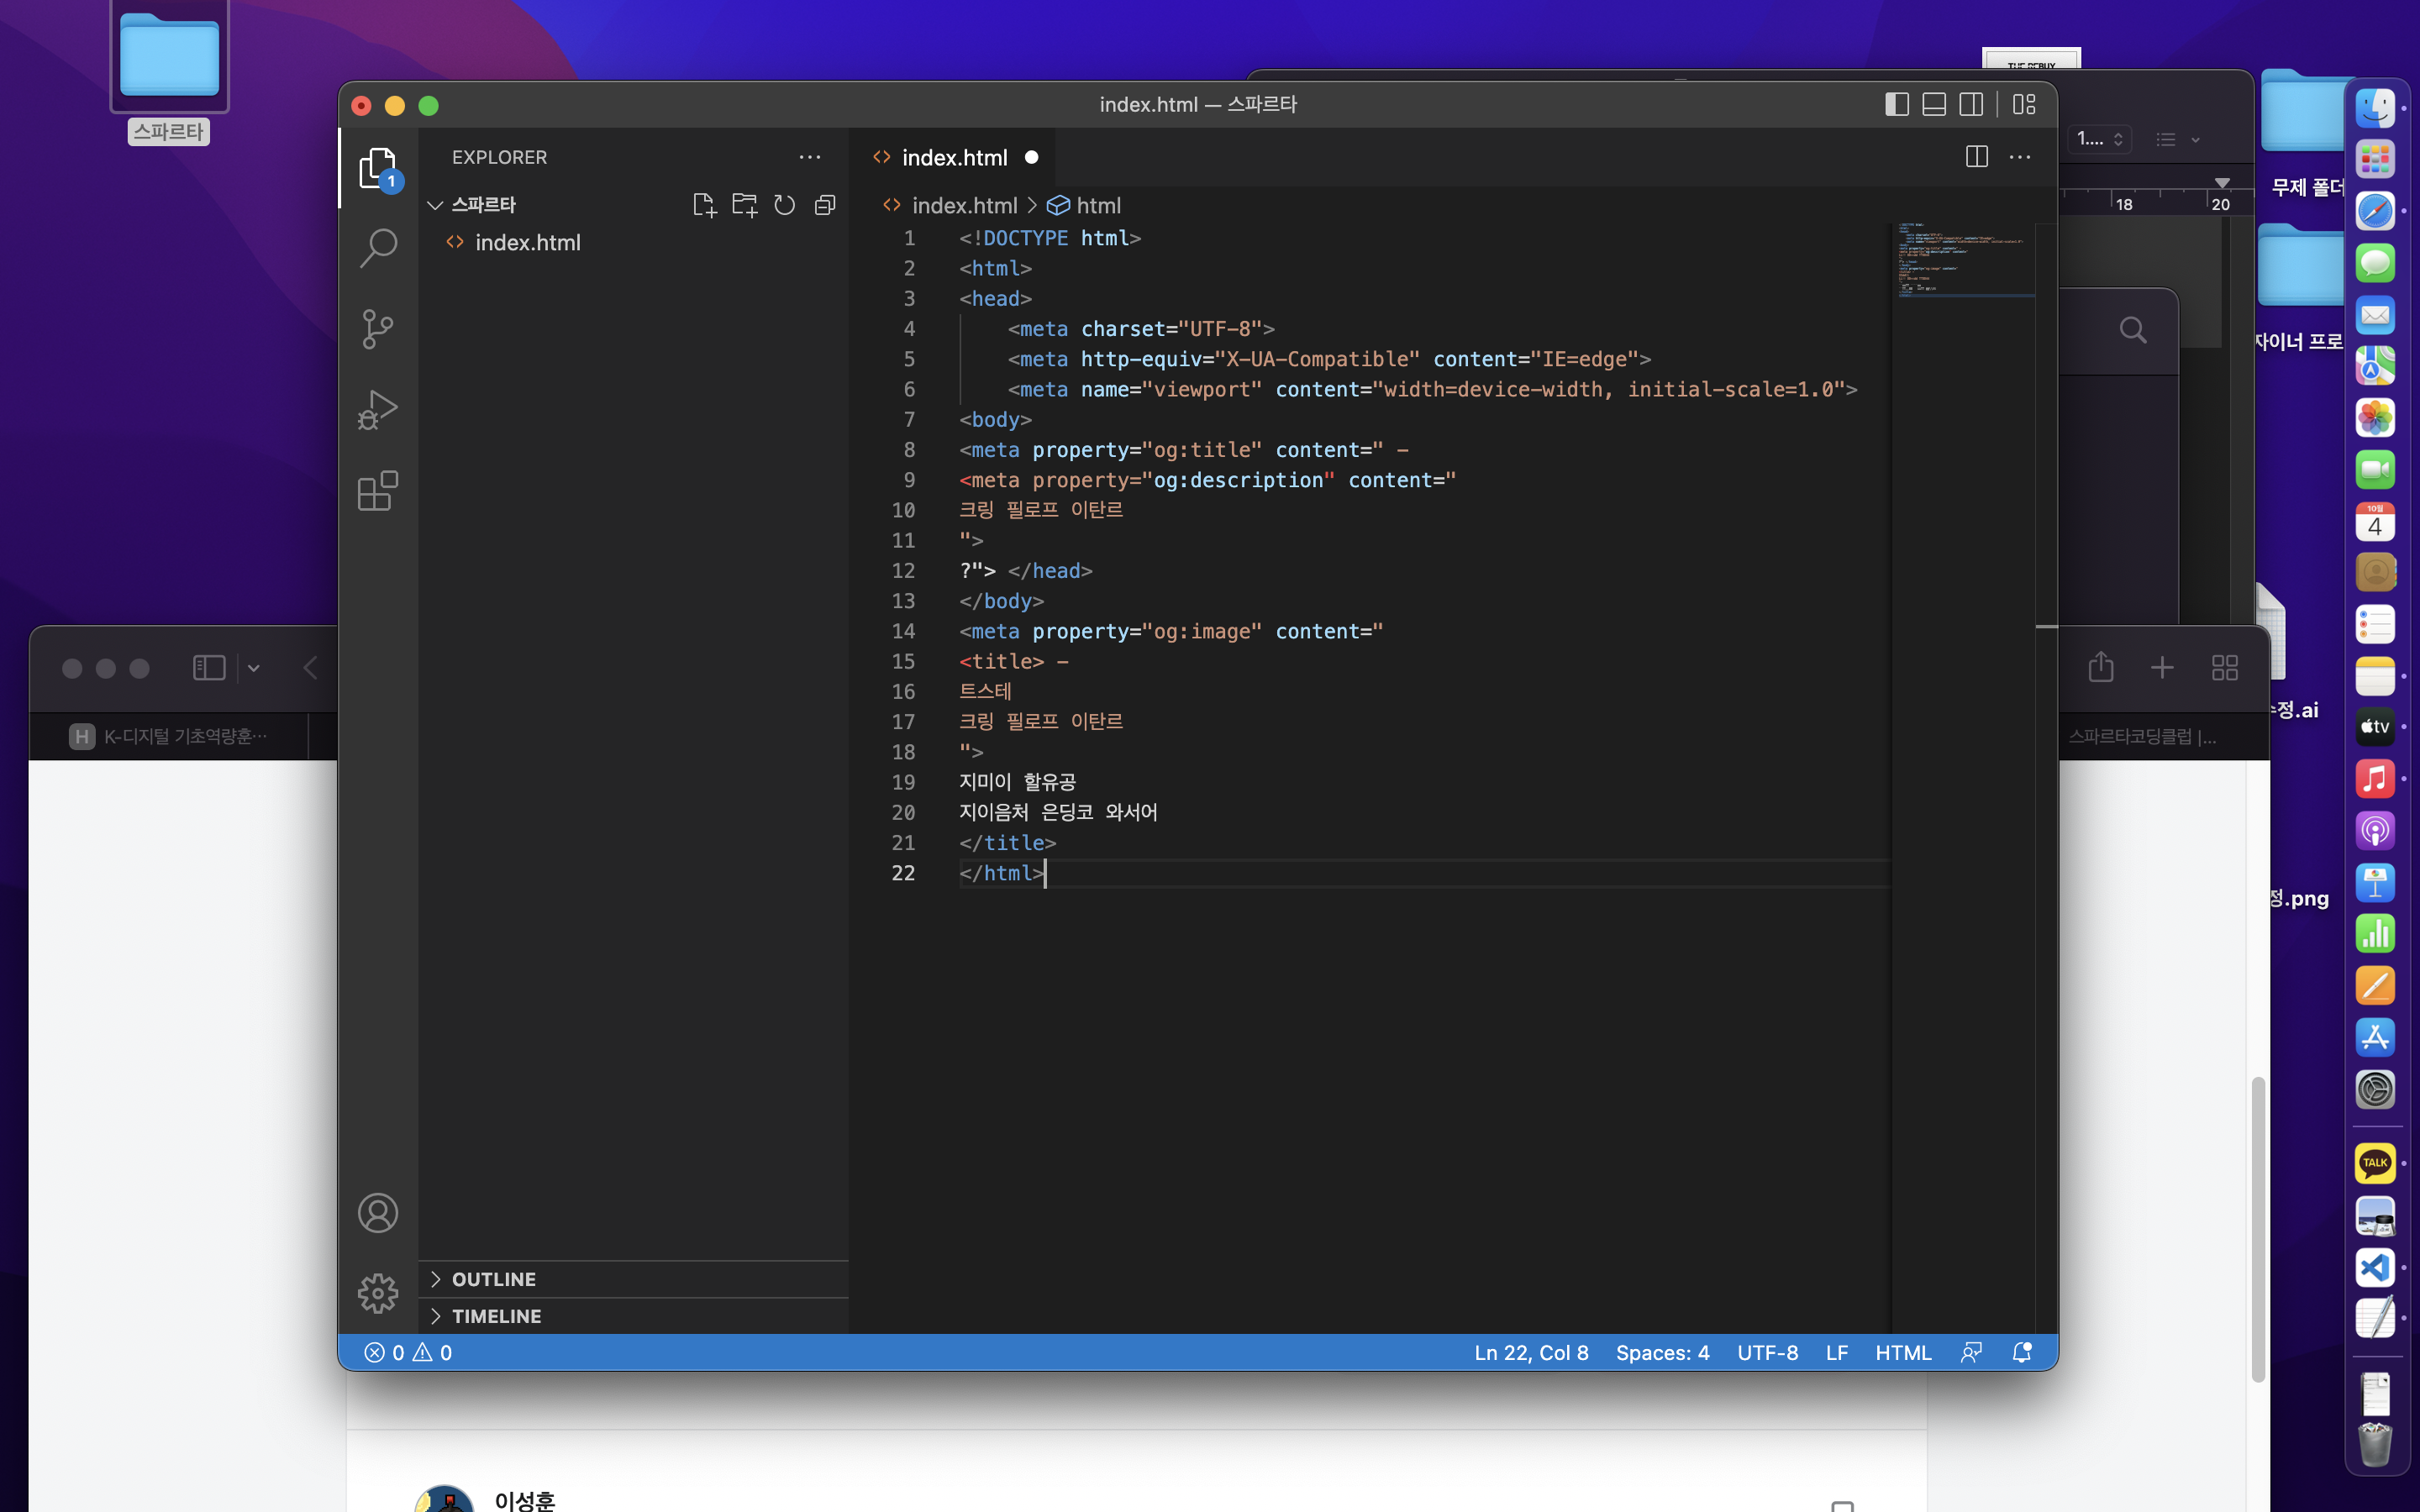This screenshot has width=2420, height=1512.
Task: Click the closing title tag on line 21
Action: tap(1007, 843)
